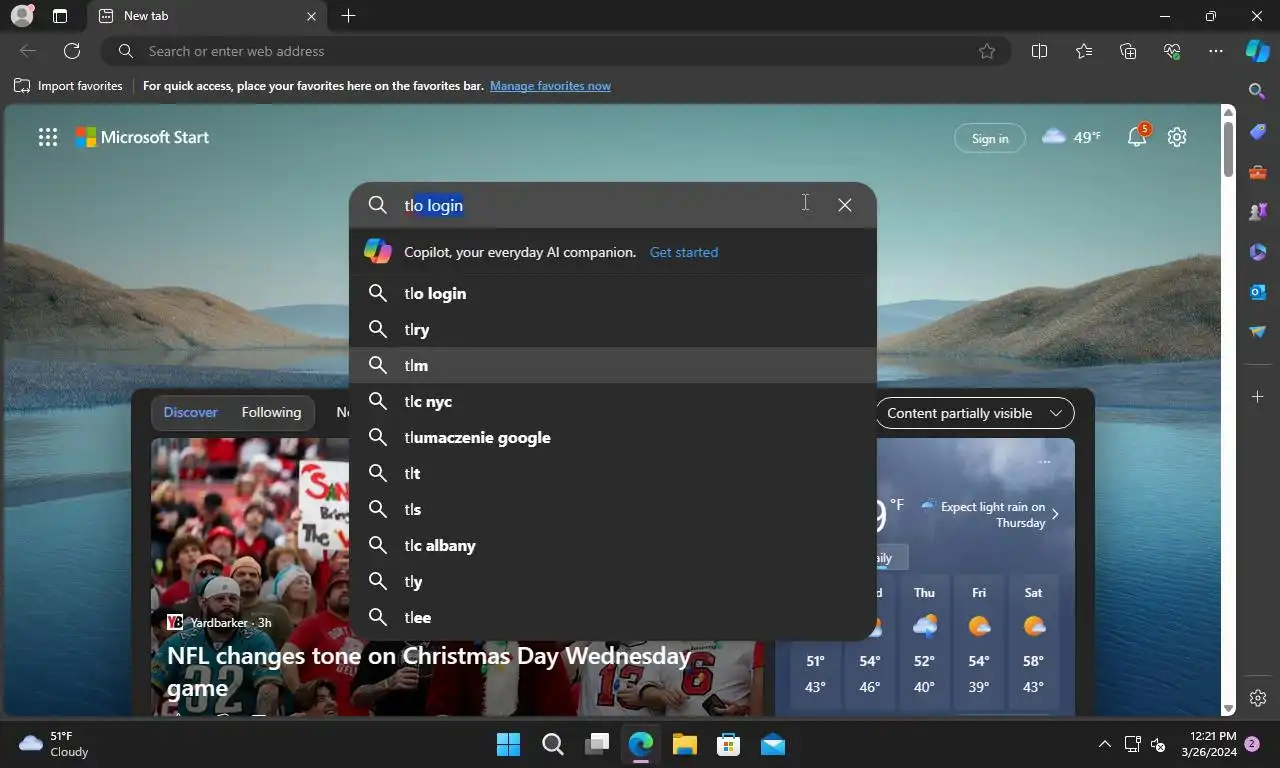Open sidebar Games chess icon
The height and width of the screenshot is (768, 1280).
[x=1258, y=212]
